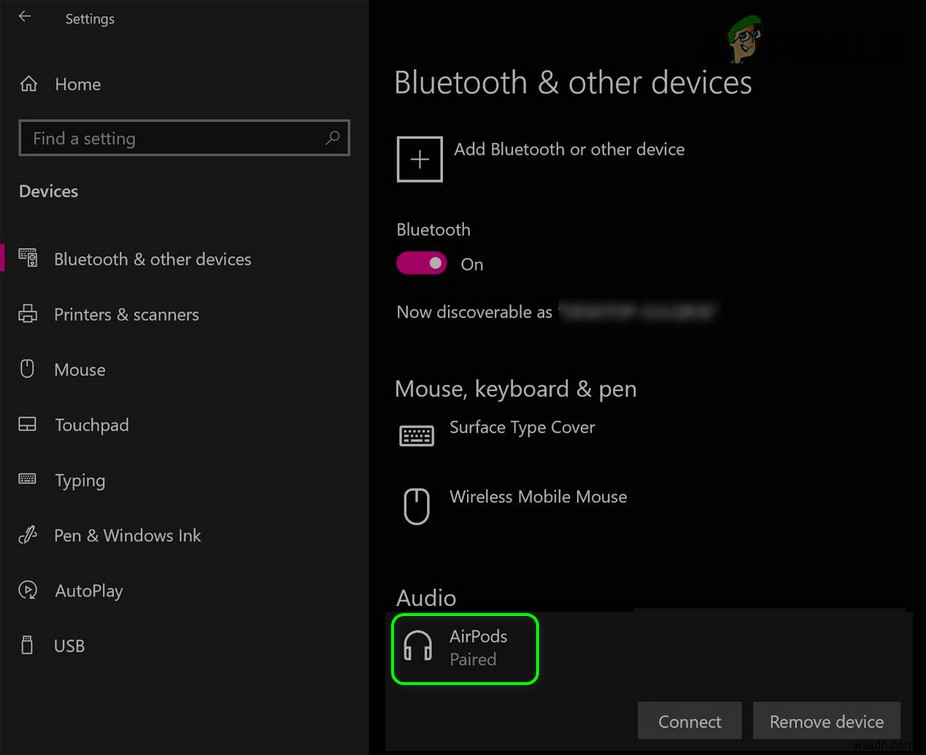The width and height of the screenshot is (926, 755).
Task: Click the Mouse sidebar icon
Action: tap(27, 369)
